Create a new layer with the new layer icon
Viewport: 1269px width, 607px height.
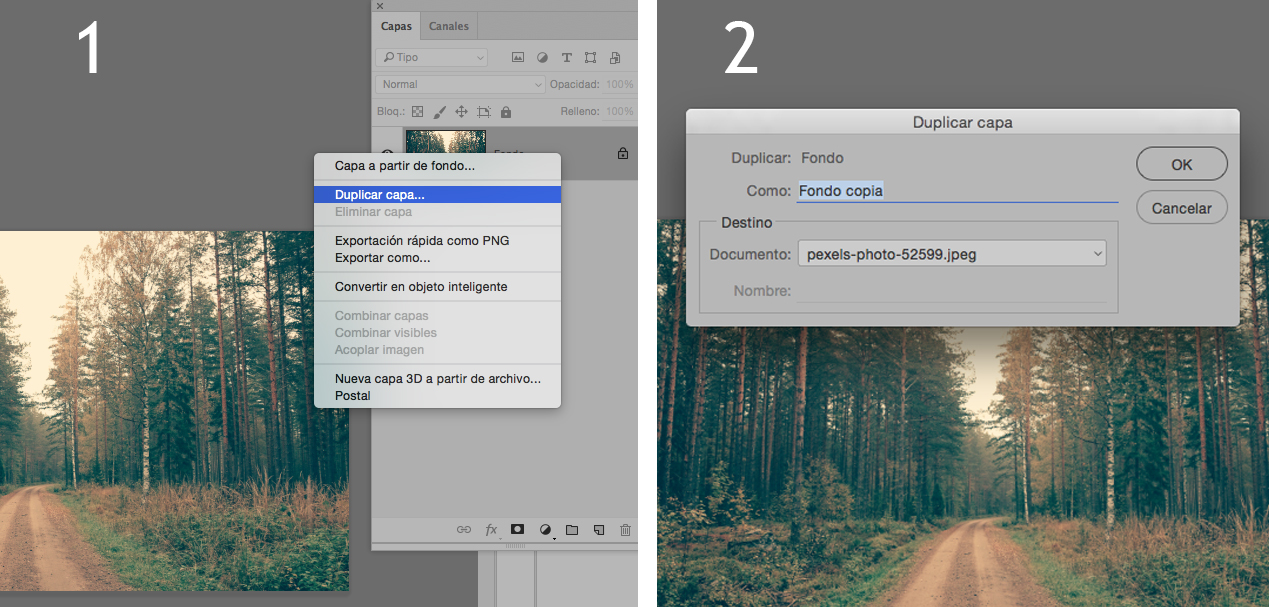(x=599, y=529)
